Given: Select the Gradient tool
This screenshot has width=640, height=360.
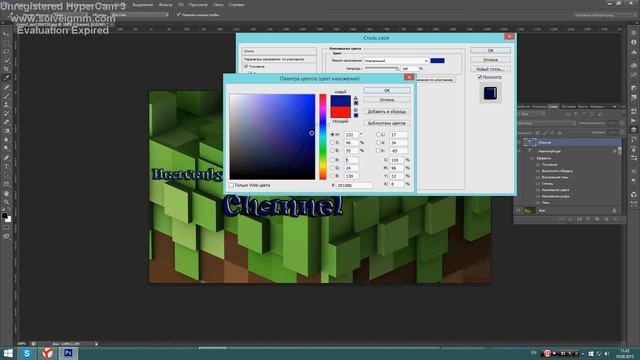Looking at the screenshot, I should coord(6,131).
